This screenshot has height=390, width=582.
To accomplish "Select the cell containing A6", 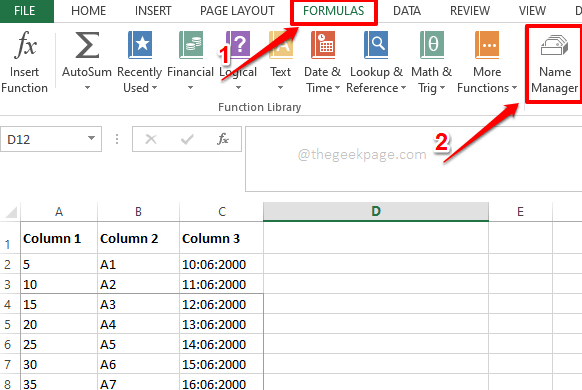I will [x=138, y=364].
